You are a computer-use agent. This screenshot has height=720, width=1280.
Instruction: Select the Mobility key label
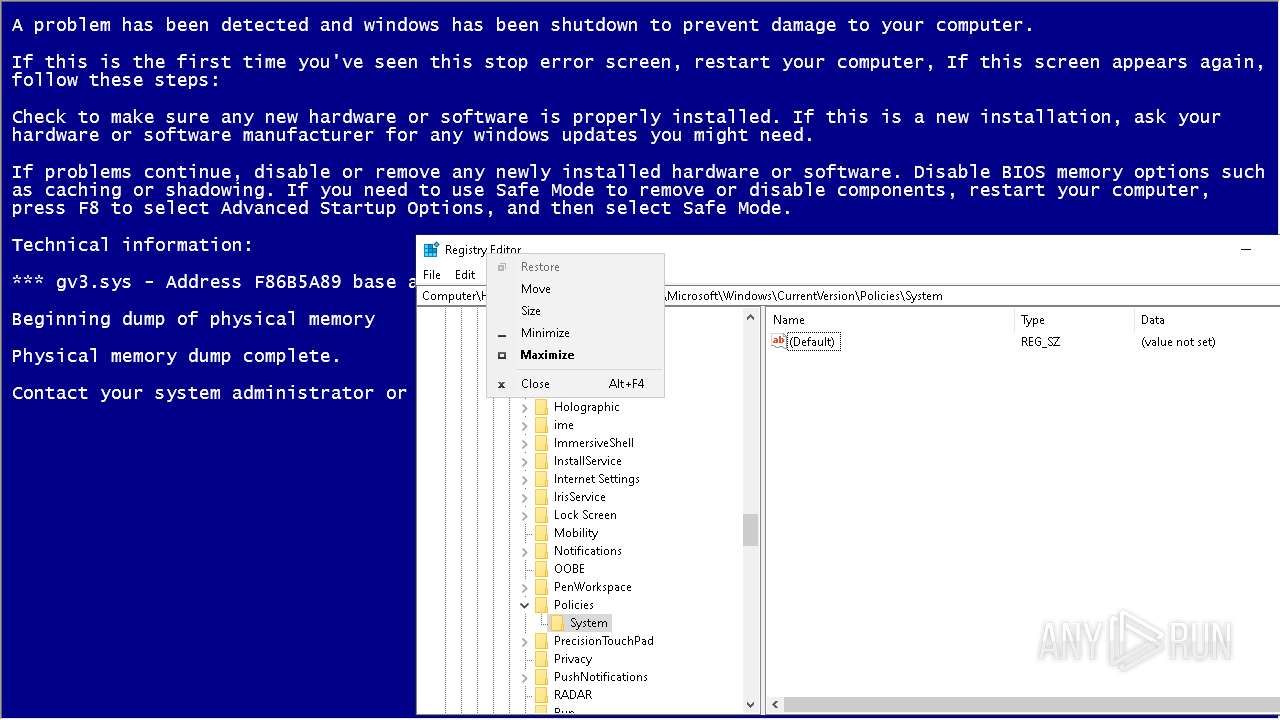576,533
